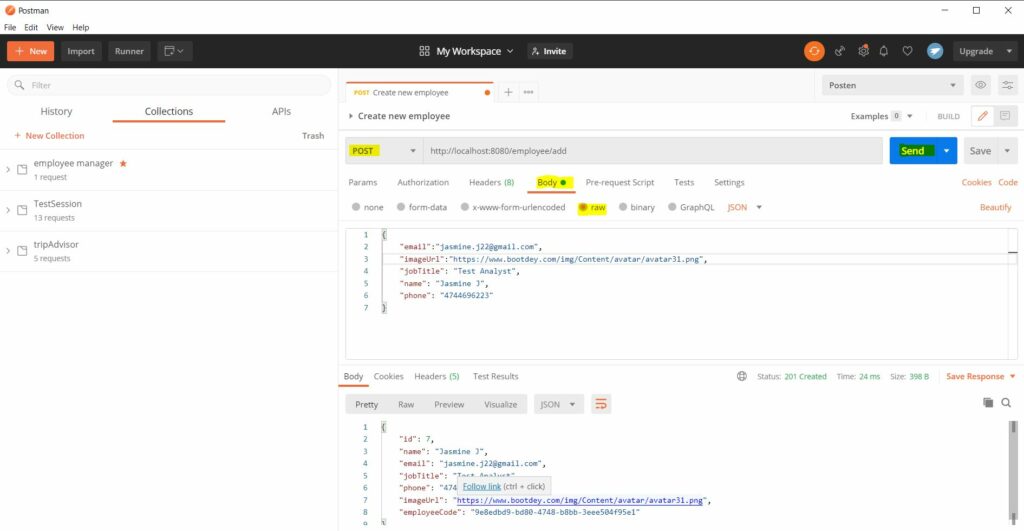Open the JSON body format dropdown
This screenshot has height=531, width=1024.
tap(745, 207)
